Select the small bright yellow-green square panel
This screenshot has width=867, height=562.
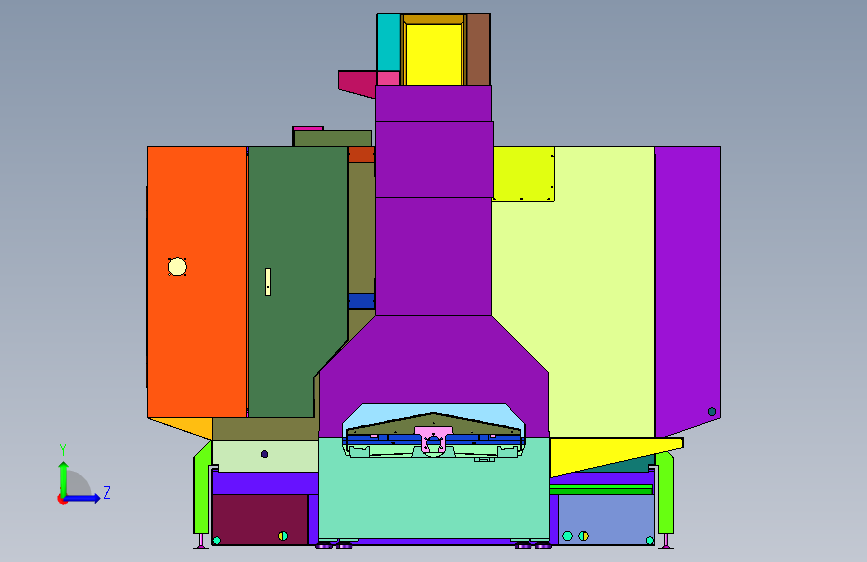pos(524,174)
